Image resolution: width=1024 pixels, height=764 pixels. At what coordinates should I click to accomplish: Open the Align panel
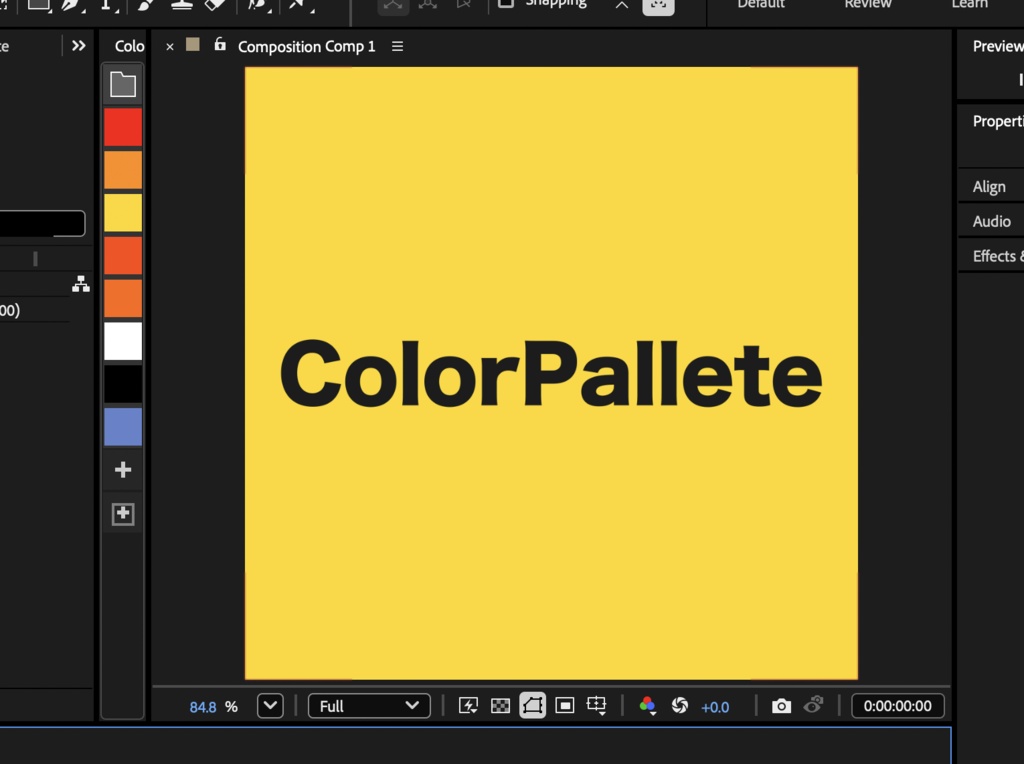[x=989, y=186]
